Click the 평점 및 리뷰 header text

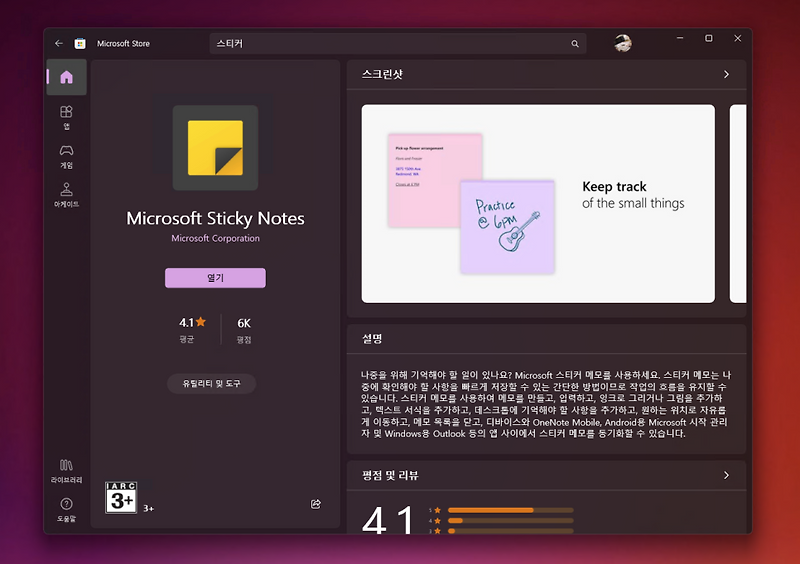pos(390,475)
